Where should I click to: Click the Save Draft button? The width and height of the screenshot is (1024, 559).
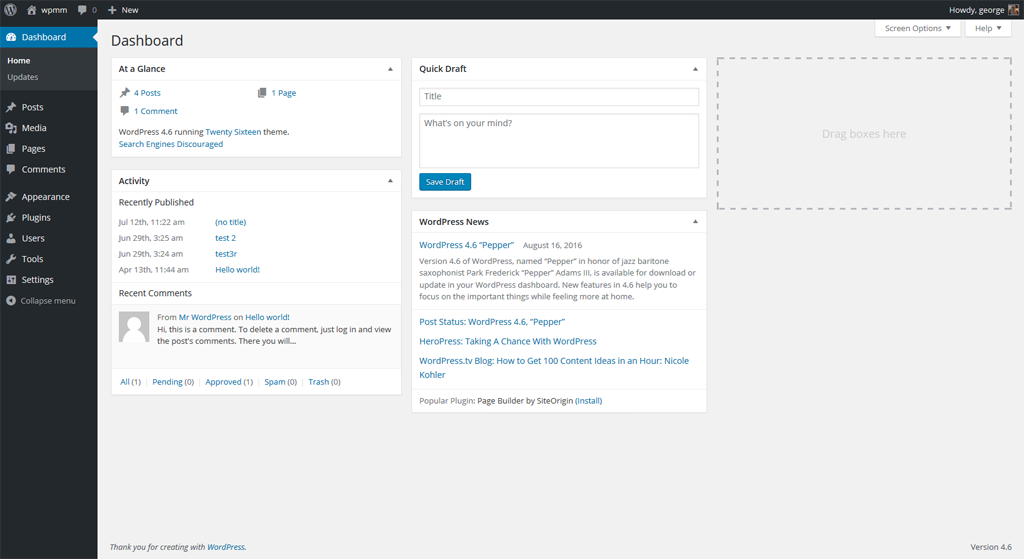pos(445,182)
